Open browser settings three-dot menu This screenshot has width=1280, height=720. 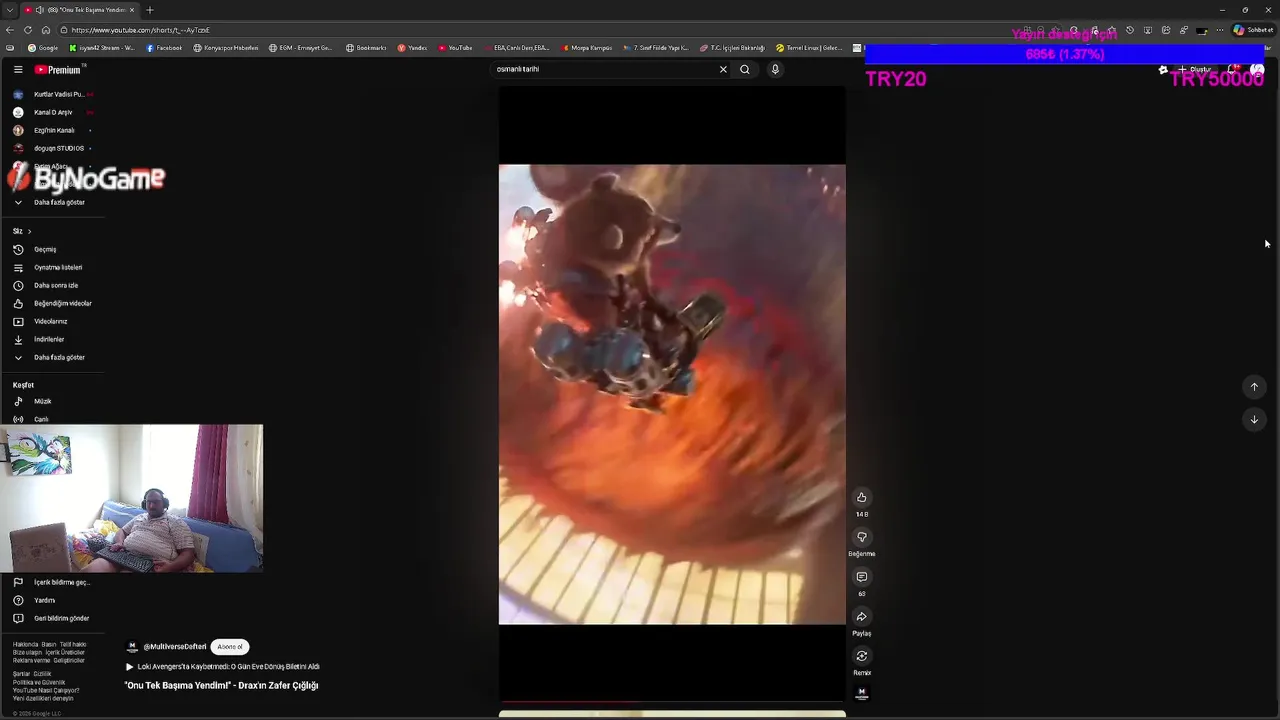coord(1220,30)
